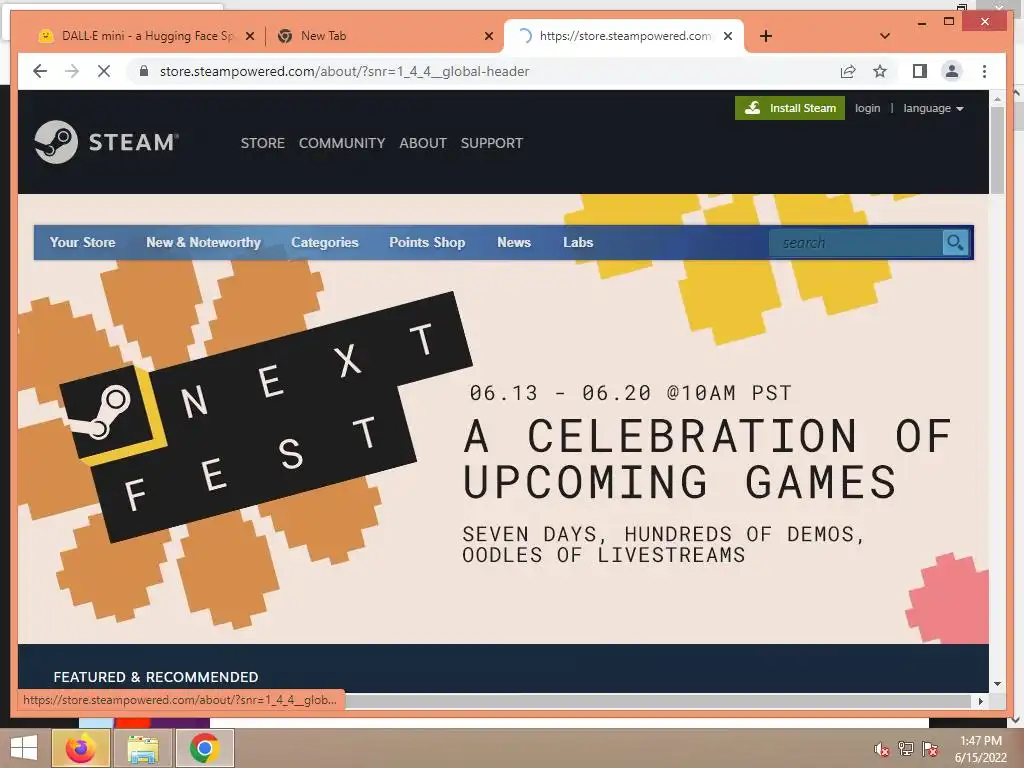Switch to DALL-E mini Hugging Face tab
The width and height of the screenshot is (1024, 768).
tap(145, 36)
